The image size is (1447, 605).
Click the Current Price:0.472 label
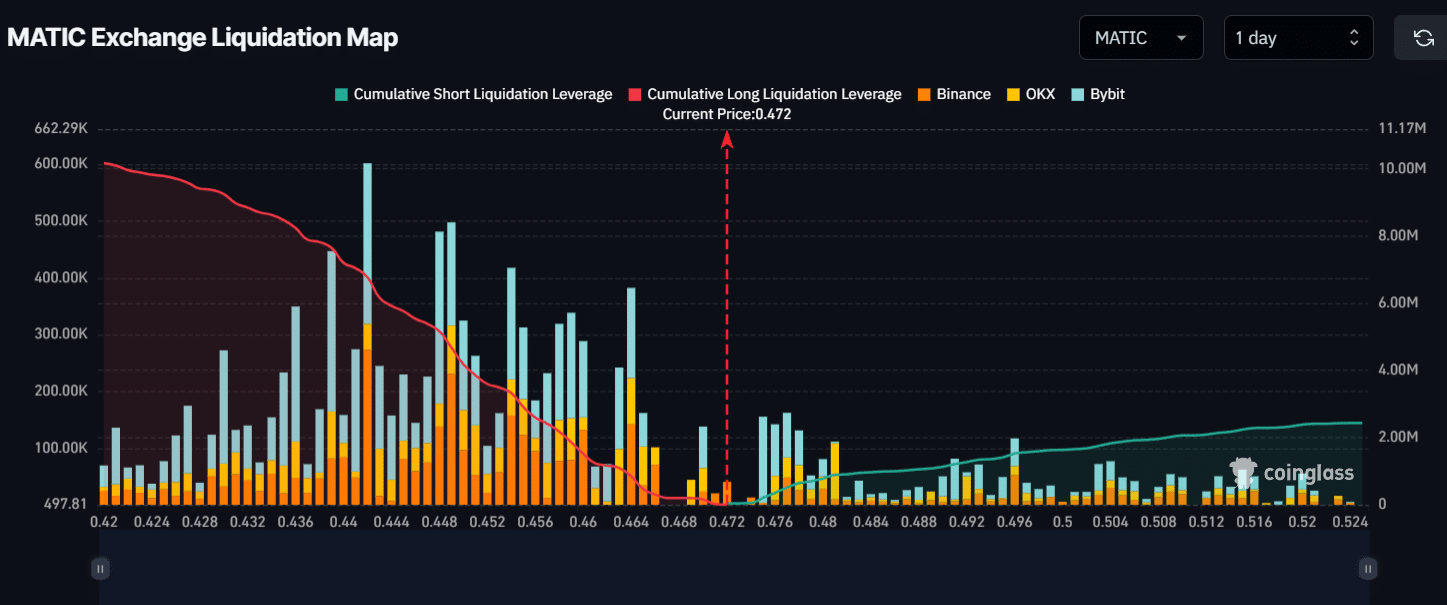(x=727, y=115)
